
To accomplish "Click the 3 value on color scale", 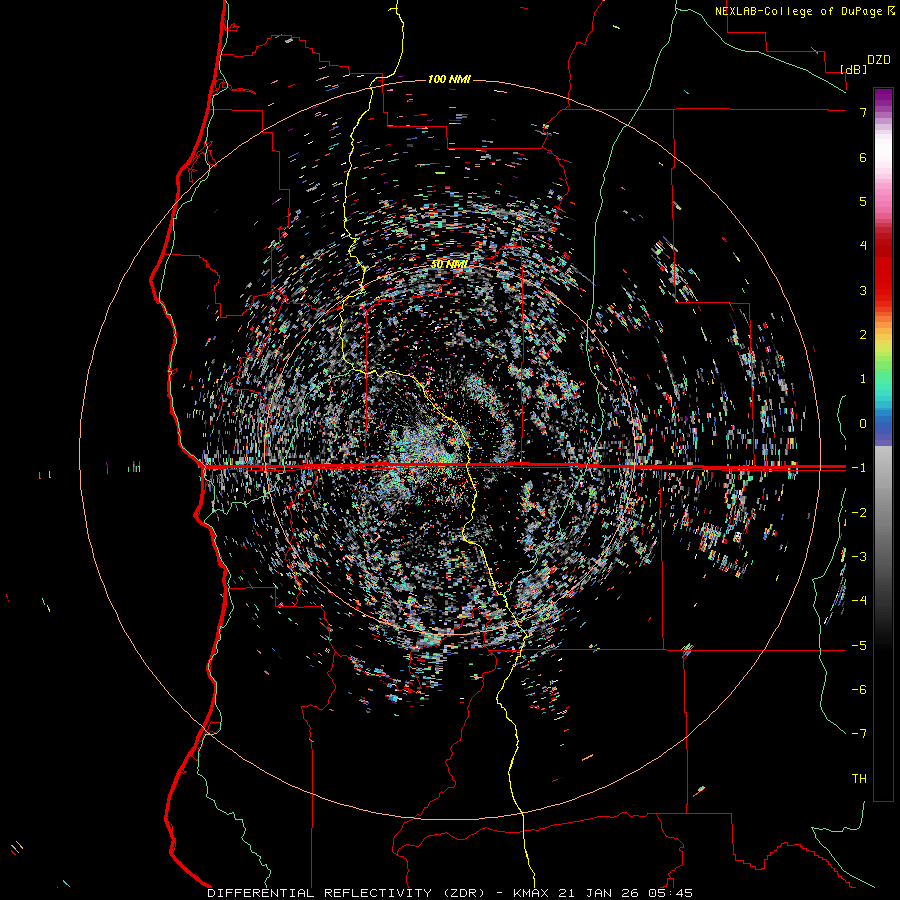I will (x=863, y=290).
